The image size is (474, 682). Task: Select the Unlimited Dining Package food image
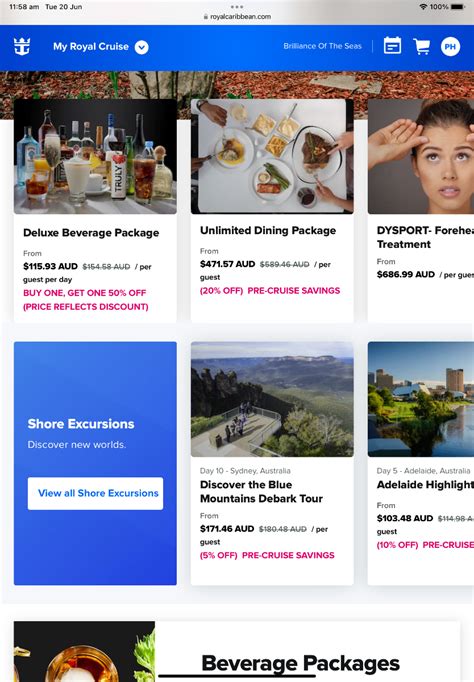pos(272,157)
